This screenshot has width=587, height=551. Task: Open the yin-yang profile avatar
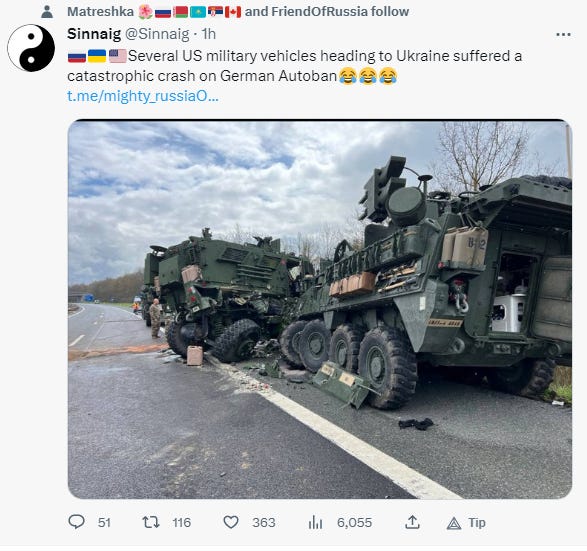(31, 48)
